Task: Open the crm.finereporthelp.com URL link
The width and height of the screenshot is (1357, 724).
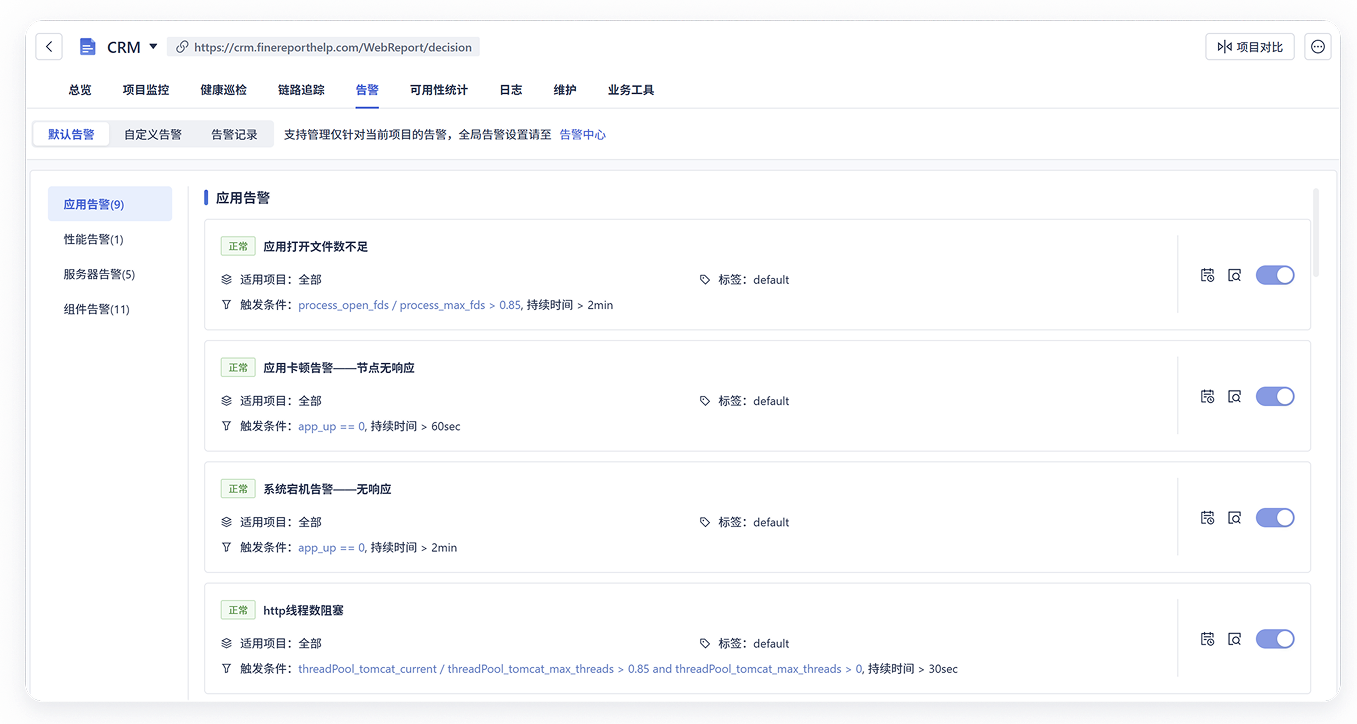Action: (x=333, y=47)
